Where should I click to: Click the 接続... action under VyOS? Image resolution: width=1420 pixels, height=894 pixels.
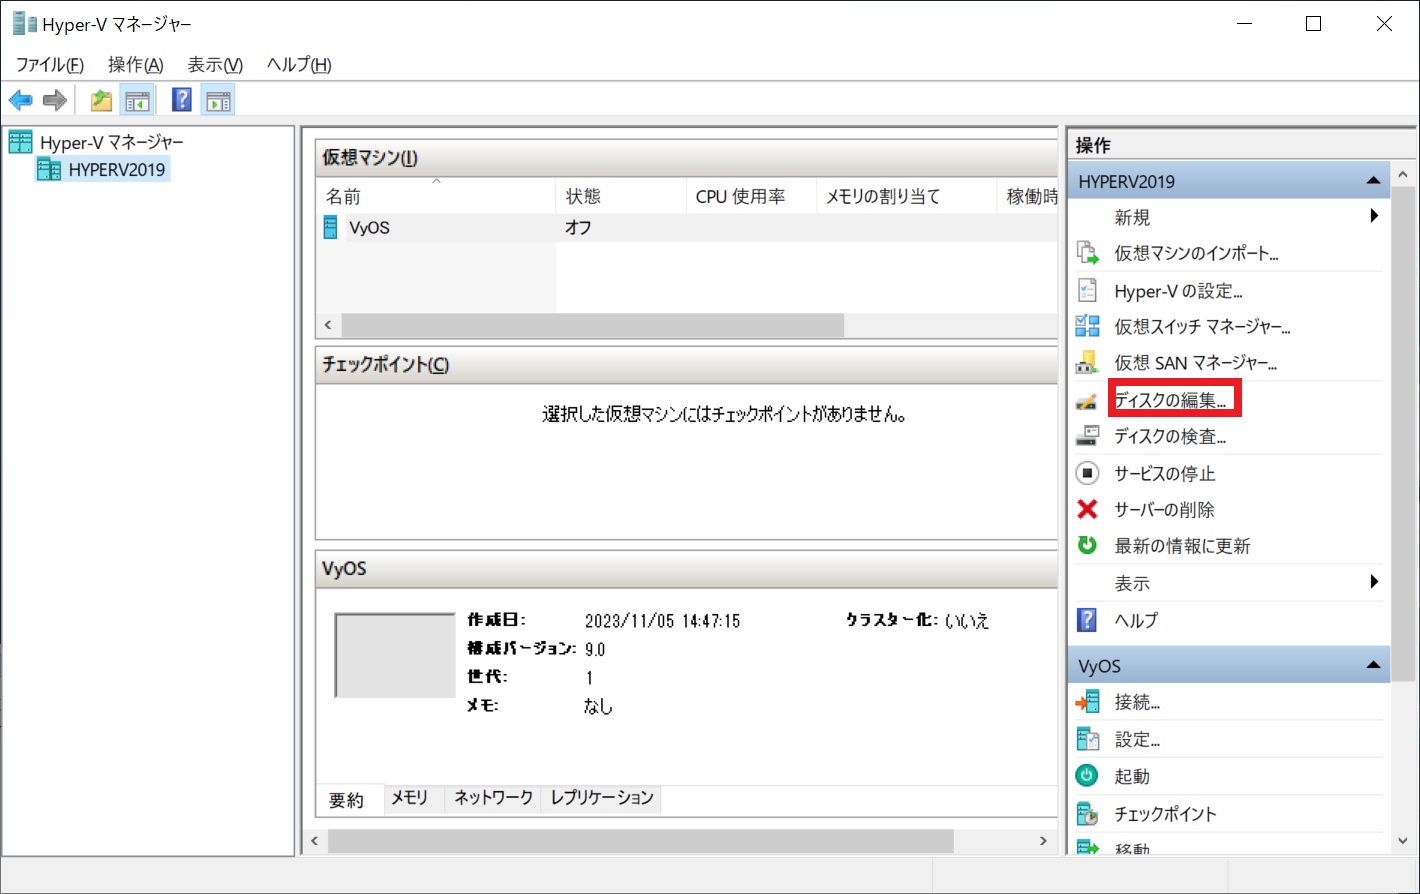(1137, 702)
